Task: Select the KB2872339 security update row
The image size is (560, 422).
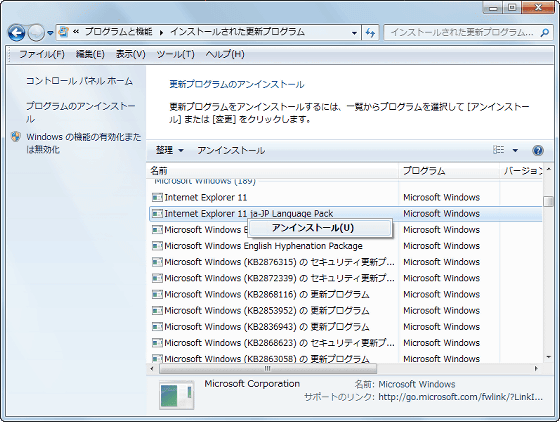Action: (346, 278)
